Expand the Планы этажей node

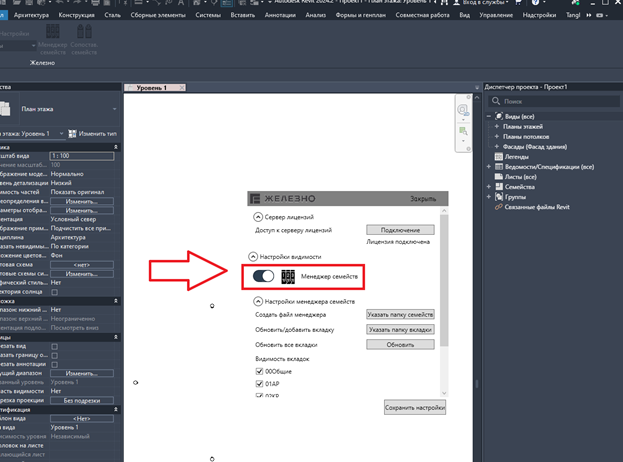(497, 126)
